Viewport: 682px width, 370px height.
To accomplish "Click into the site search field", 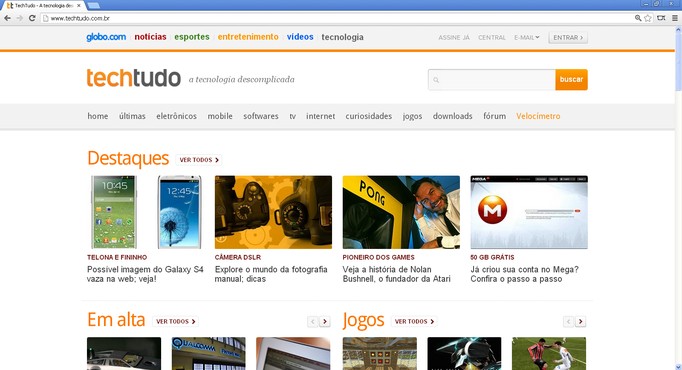I will [491, 80].
